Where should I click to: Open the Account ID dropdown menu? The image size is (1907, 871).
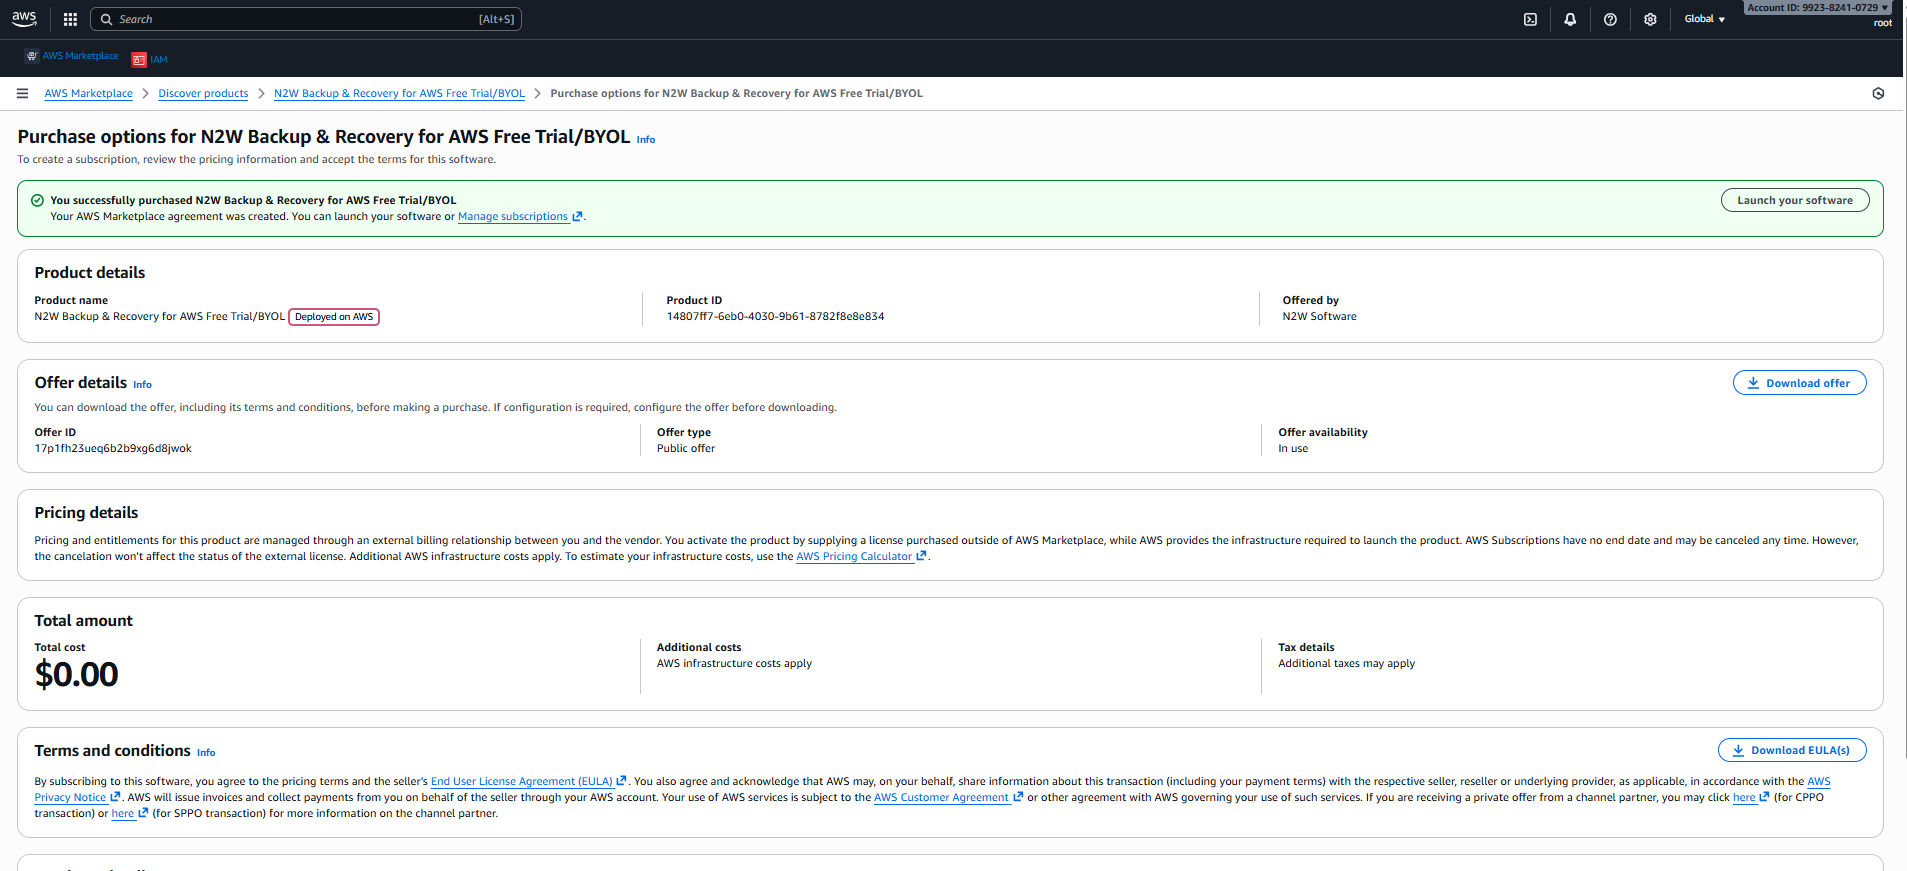tap(1817, 8)
